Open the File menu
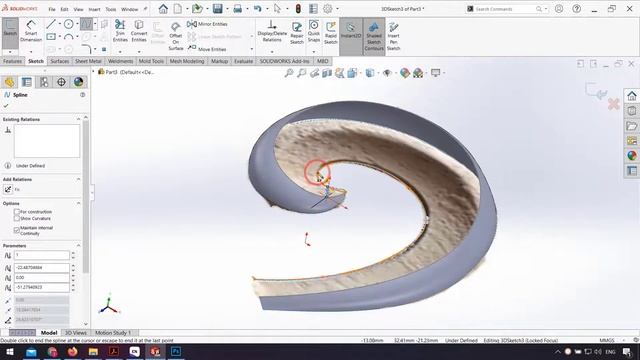The image size is (640, 360). (52, 9)
